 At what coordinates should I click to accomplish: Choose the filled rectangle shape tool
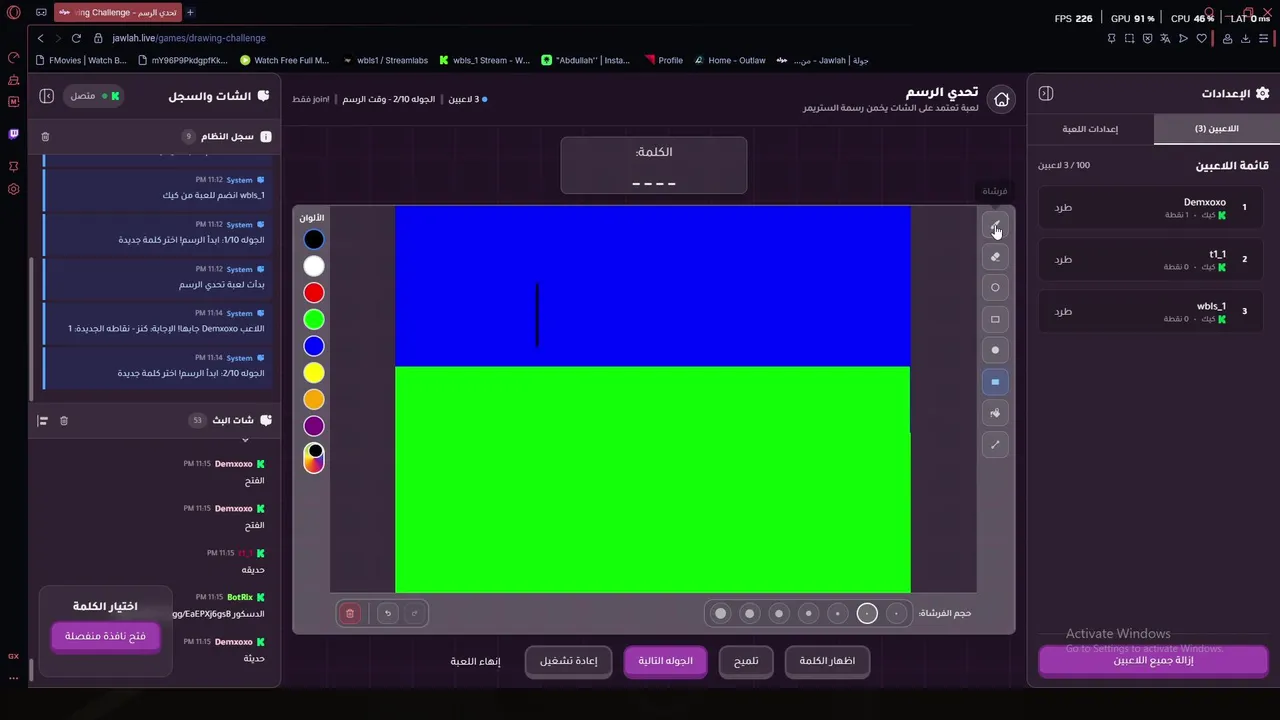[995, 382]
